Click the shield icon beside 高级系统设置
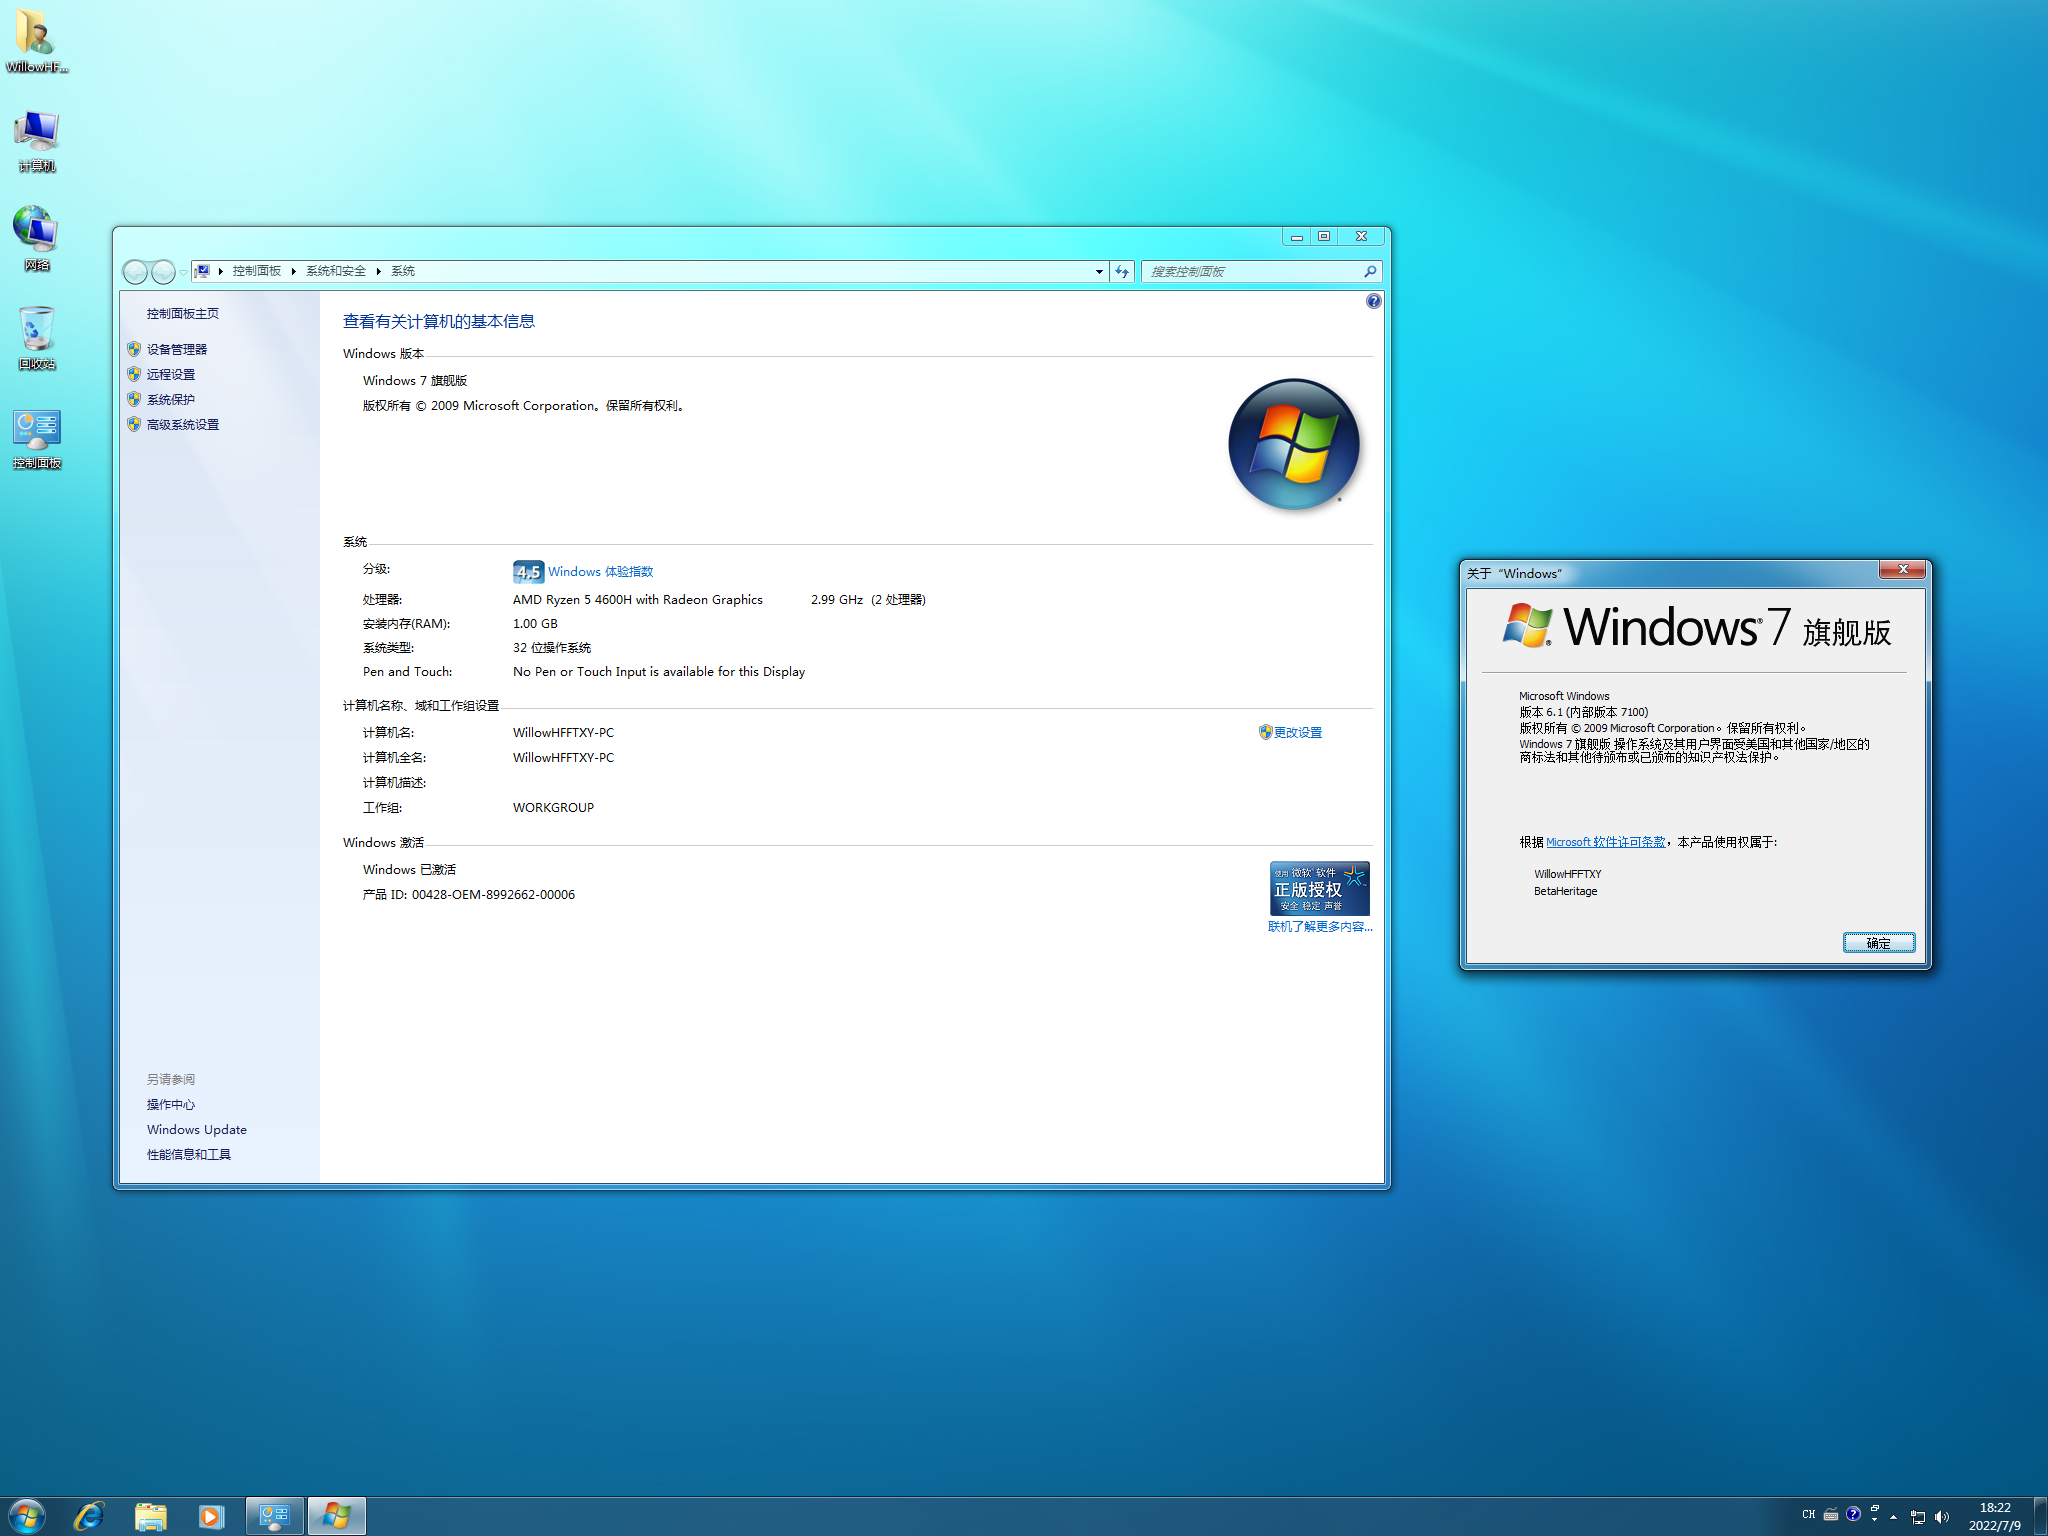This screenshot has width=2048, height=1536. pyautogui.click(x=134, y=424)
